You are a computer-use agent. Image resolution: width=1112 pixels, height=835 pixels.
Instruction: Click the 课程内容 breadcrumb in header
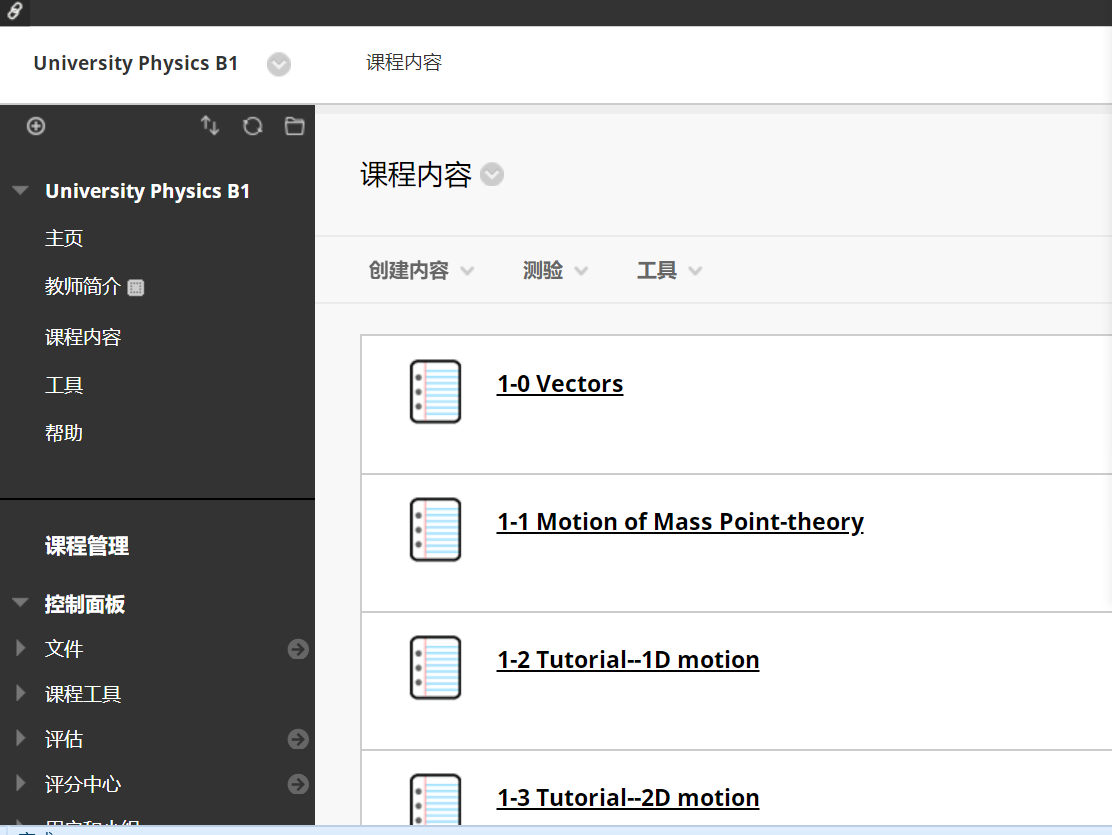[404, 63]
